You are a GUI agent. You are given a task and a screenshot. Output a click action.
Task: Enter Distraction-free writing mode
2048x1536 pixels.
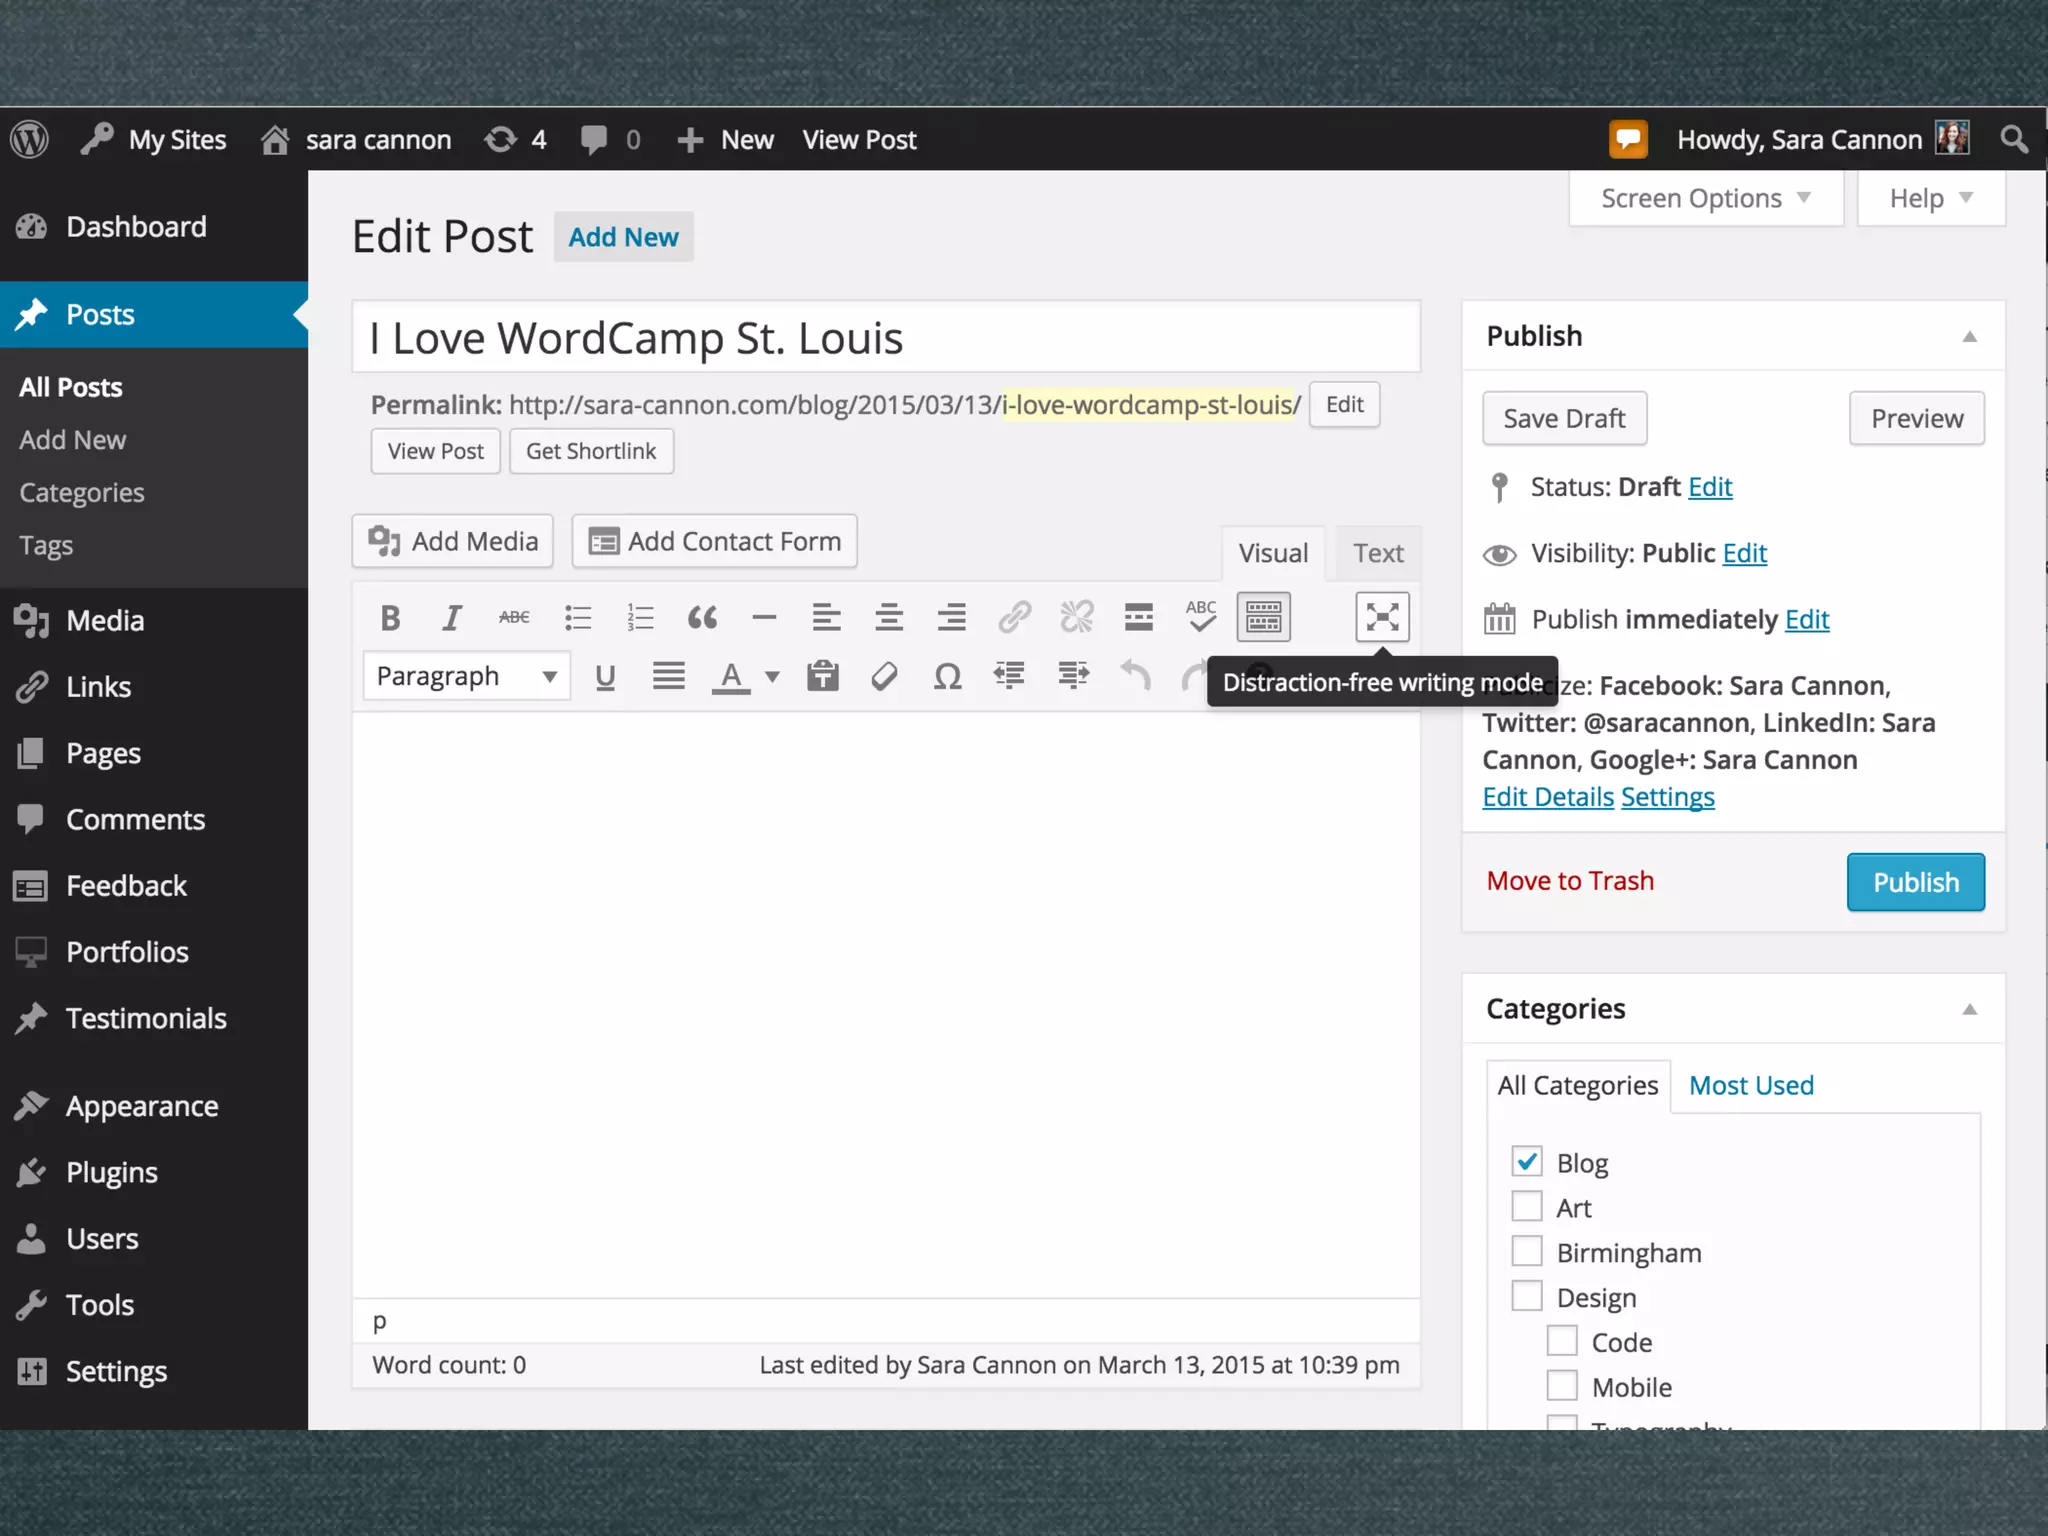(x=1382, y=617)
